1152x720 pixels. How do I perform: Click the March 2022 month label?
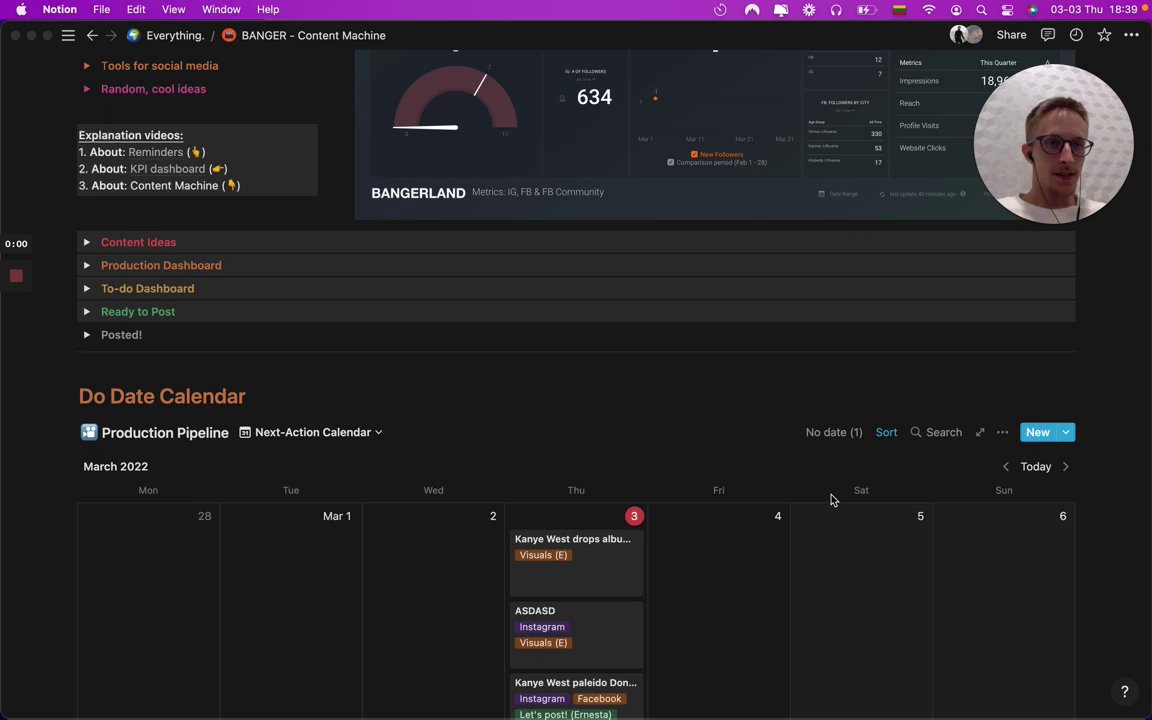115,467
